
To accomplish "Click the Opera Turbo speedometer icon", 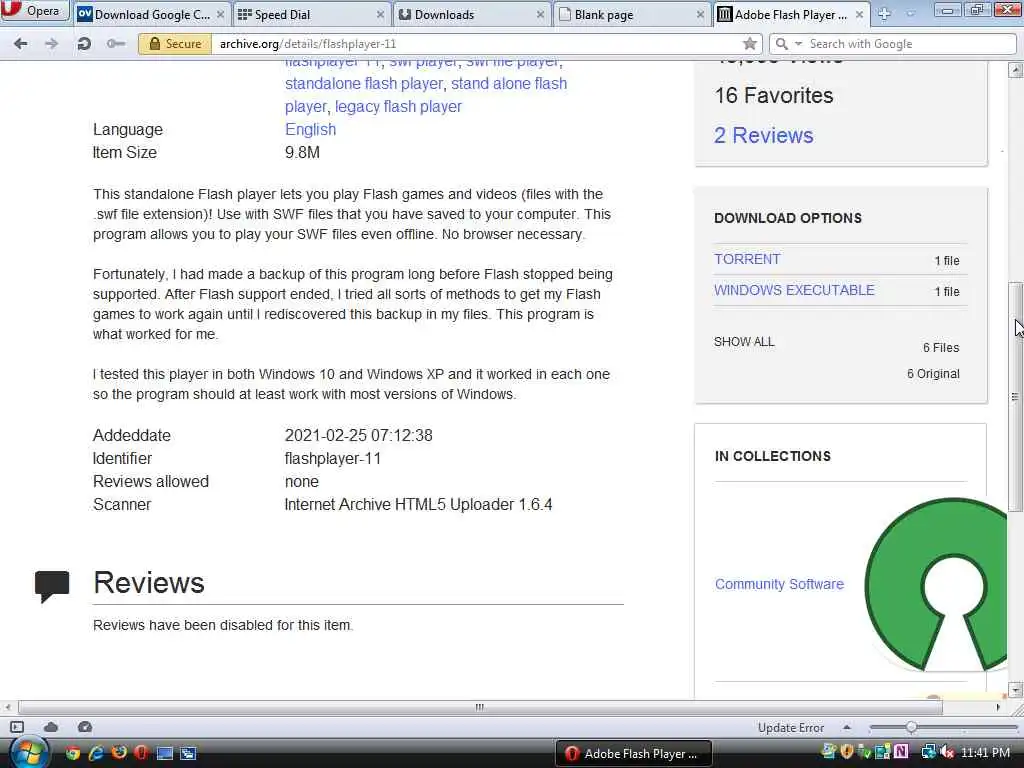I will [x=85, y=727].
